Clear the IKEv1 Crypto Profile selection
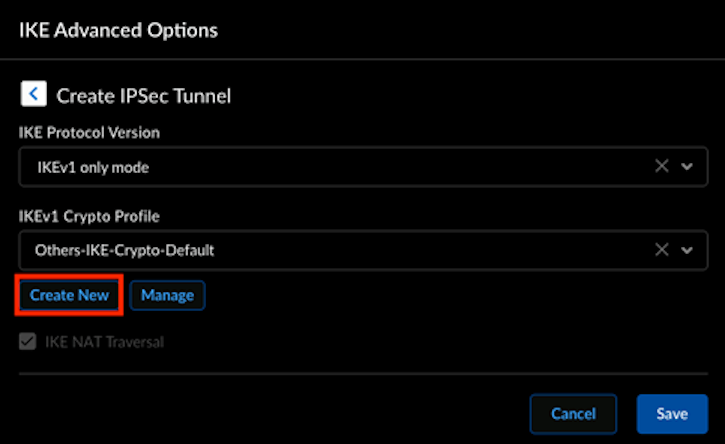The width and height of the screenshot is (725, 444). point(661,250)
